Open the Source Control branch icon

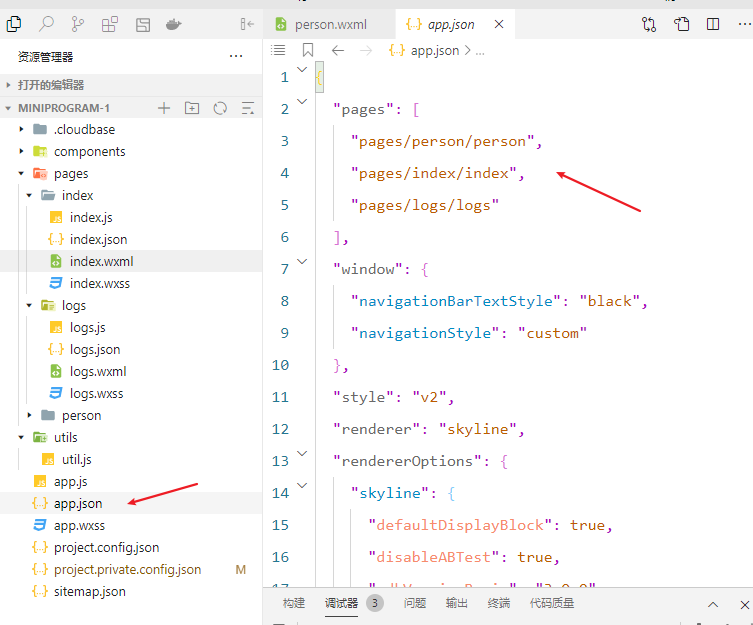77,24
